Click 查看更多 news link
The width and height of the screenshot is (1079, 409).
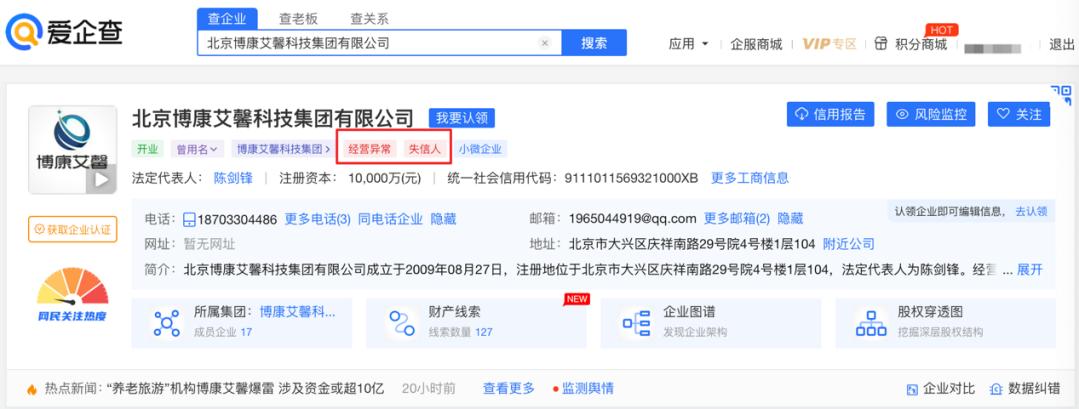(x=509, y=389)
